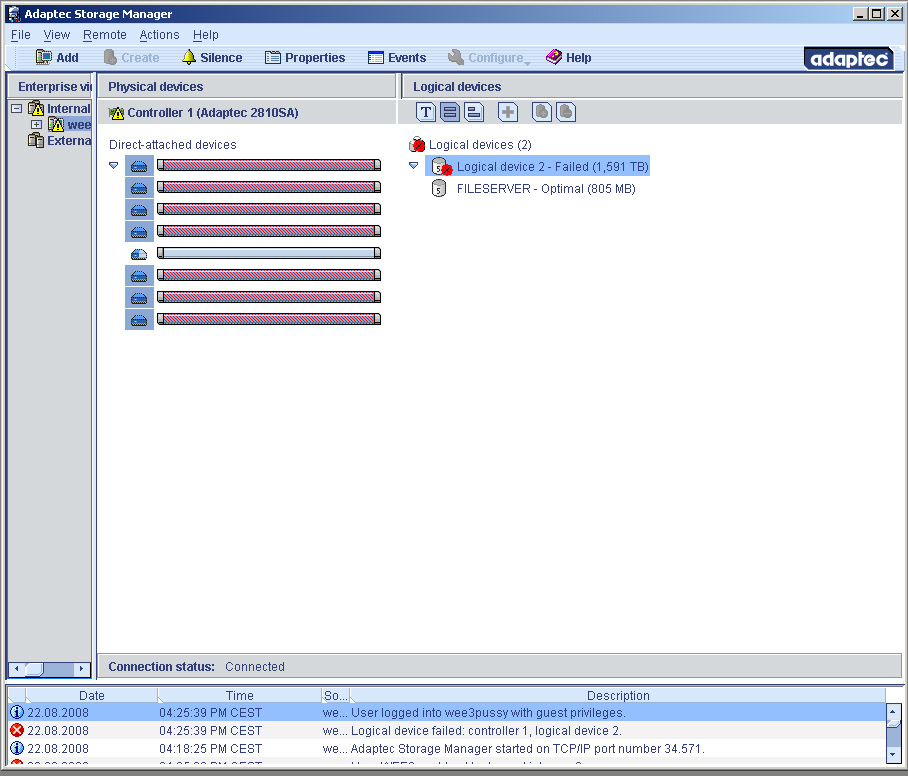Image resolution: width=908 pixels, height=776 pixels.
Task: Select the 'Logical device failed' event row
Action: point(446,730)
